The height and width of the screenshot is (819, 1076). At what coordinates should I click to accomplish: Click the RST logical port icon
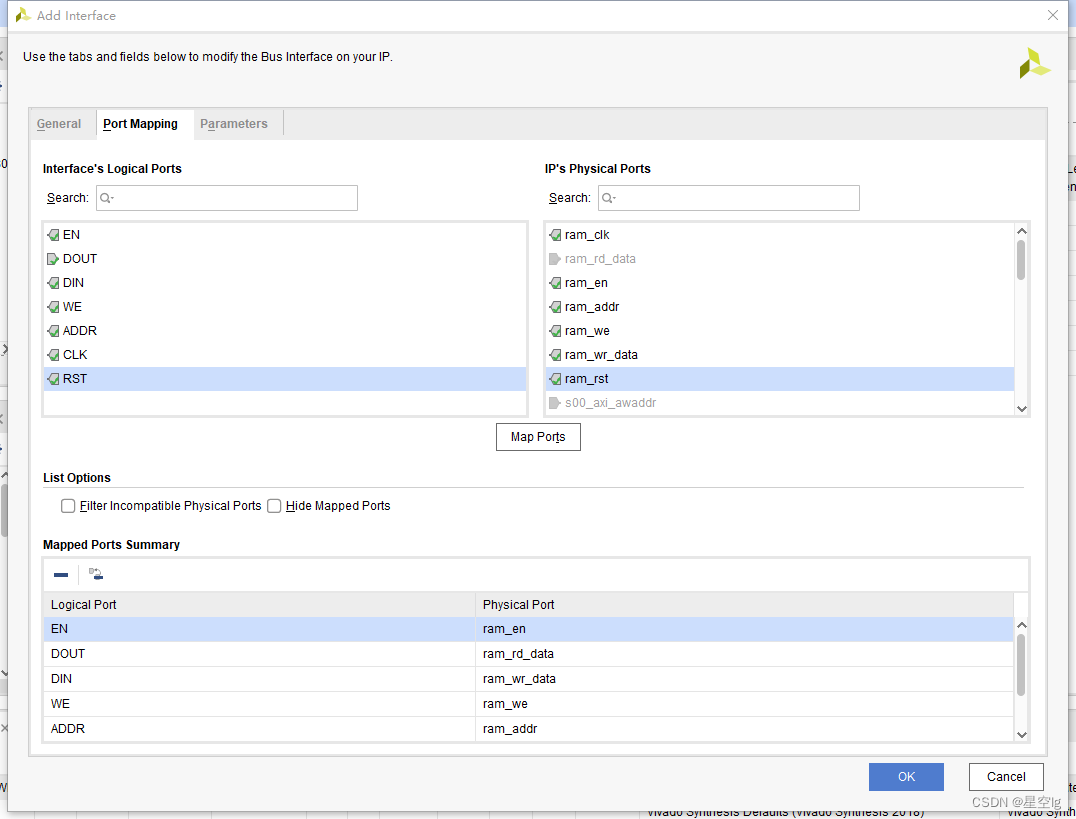[x=53, y=379]
